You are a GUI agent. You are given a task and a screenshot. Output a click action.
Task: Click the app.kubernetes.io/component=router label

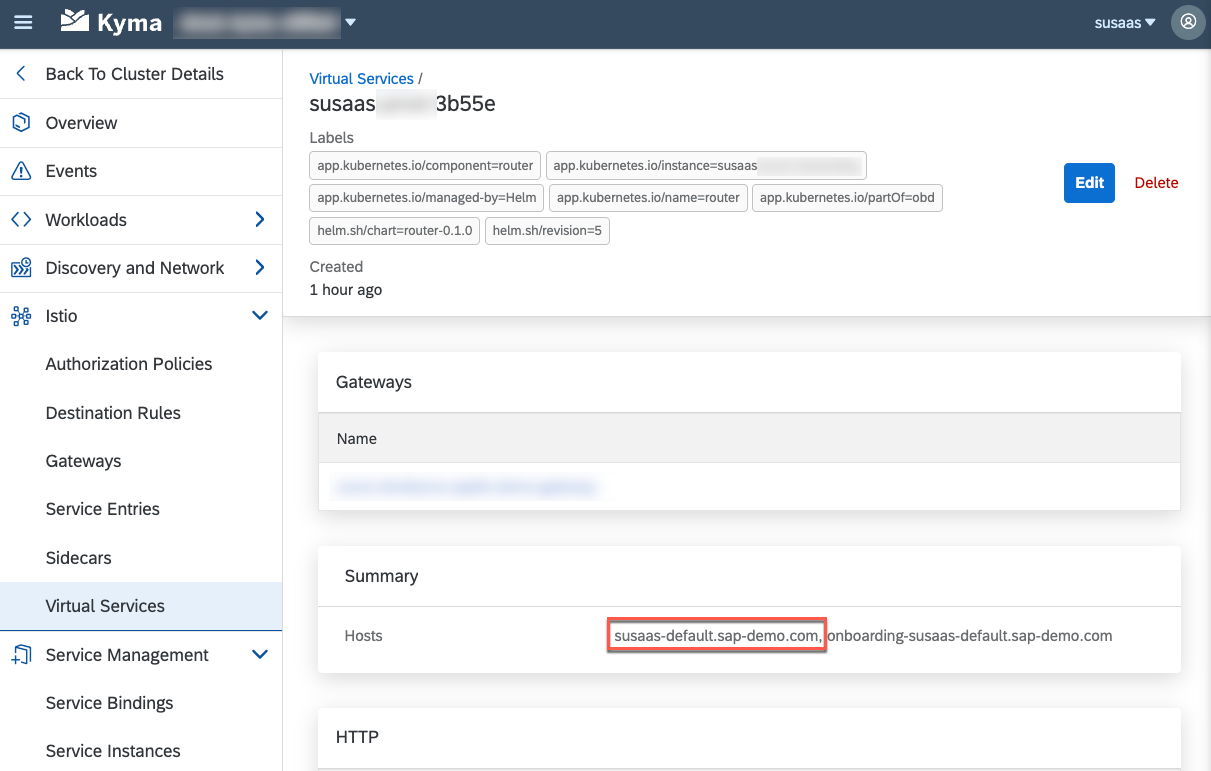425,165
